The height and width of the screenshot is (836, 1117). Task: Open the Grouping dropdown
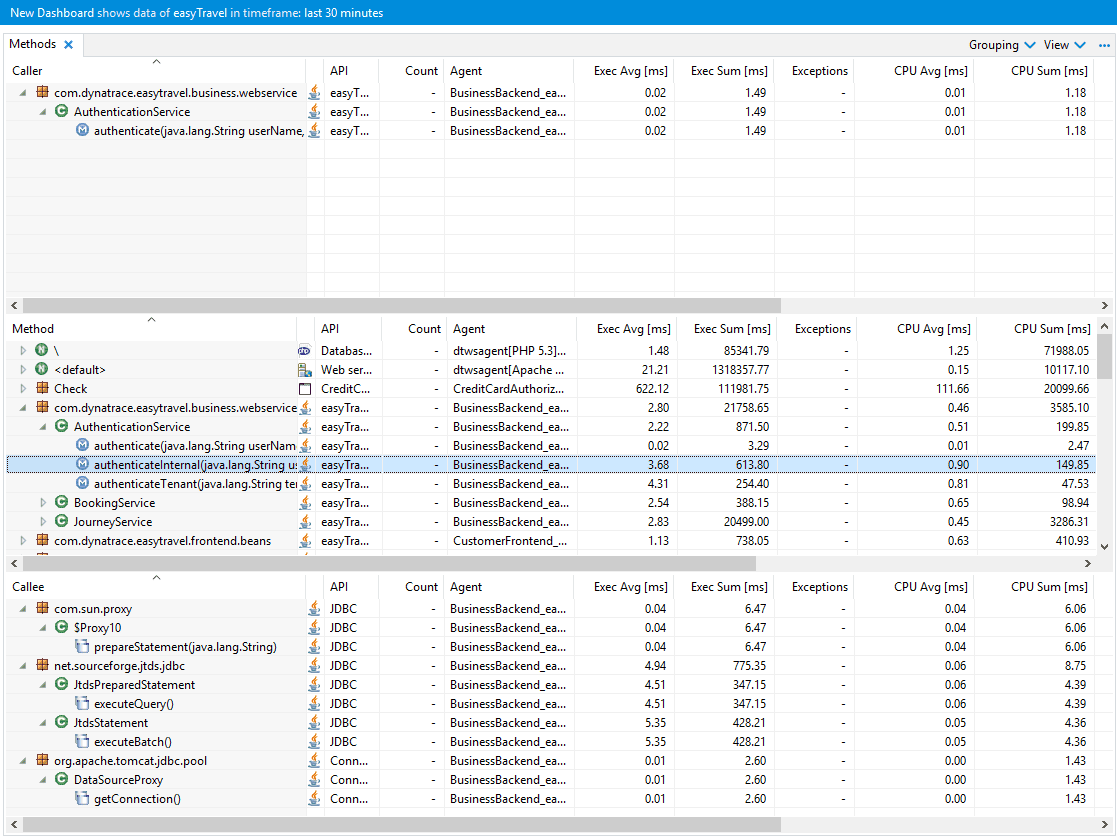point(1002,45)
